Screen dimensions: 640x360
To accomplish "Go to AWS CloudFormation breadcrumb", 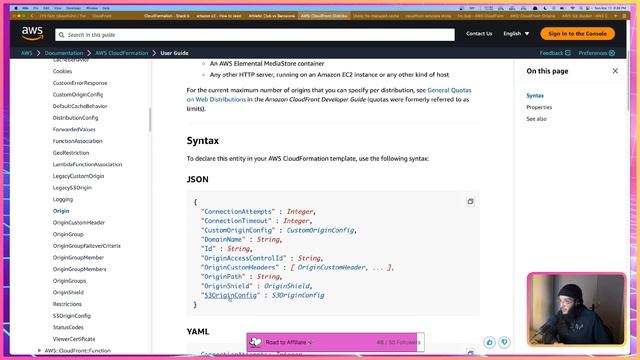I will click(x=121, y=53).
